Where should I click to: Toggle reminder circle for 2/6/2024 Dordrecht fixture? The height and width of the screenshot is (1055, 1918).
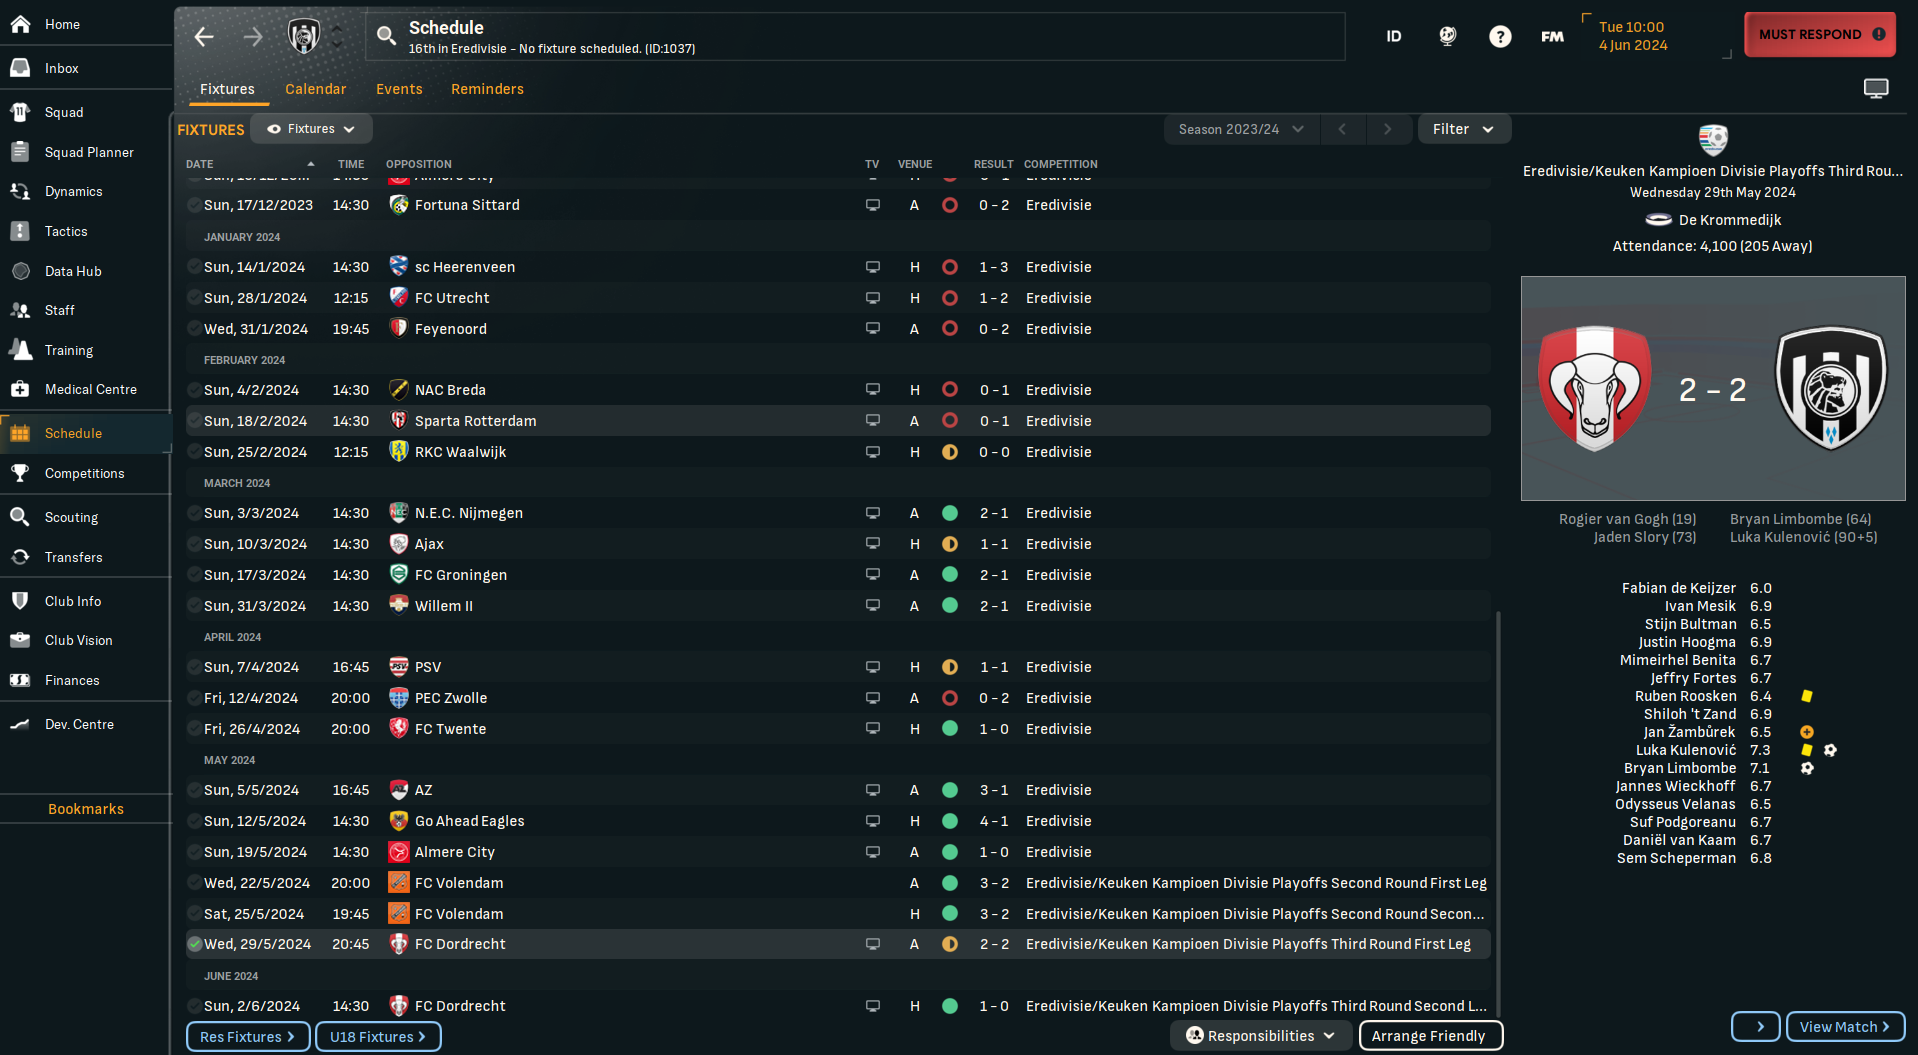194,1006
